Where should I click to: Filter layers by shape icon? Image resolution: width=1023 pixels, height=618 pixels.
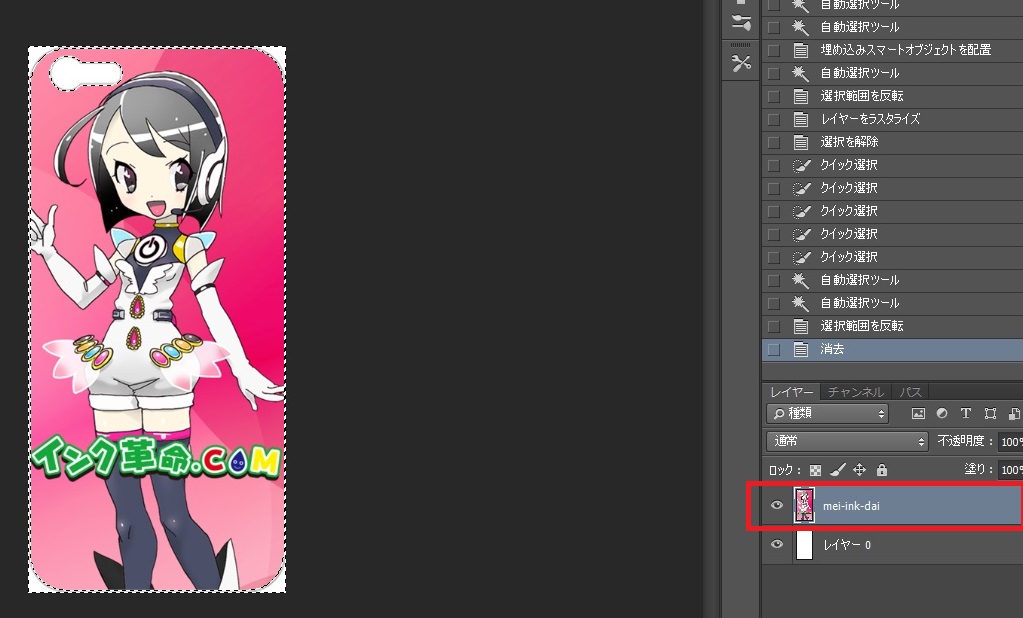[x=990, y=413]
